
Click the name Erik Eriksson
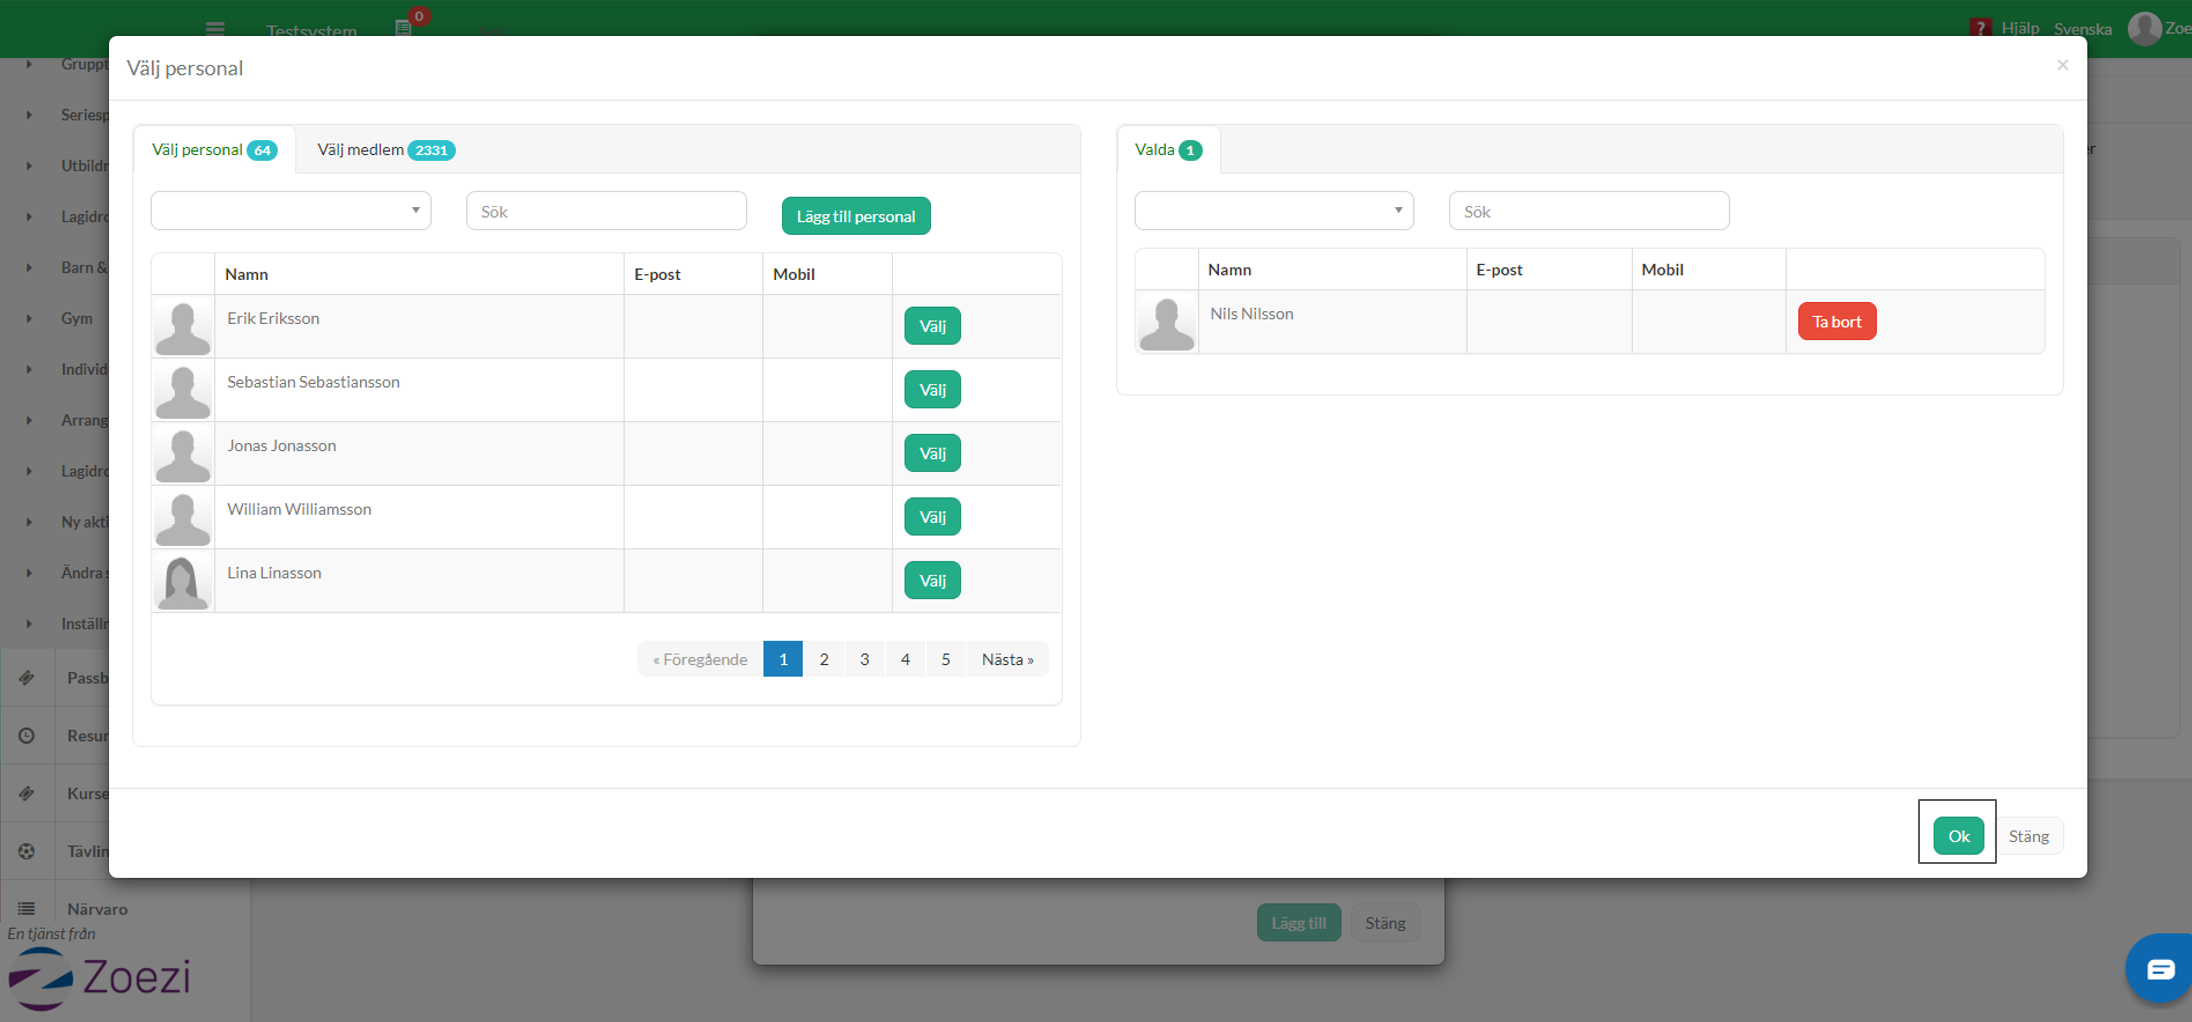(273, 318)
